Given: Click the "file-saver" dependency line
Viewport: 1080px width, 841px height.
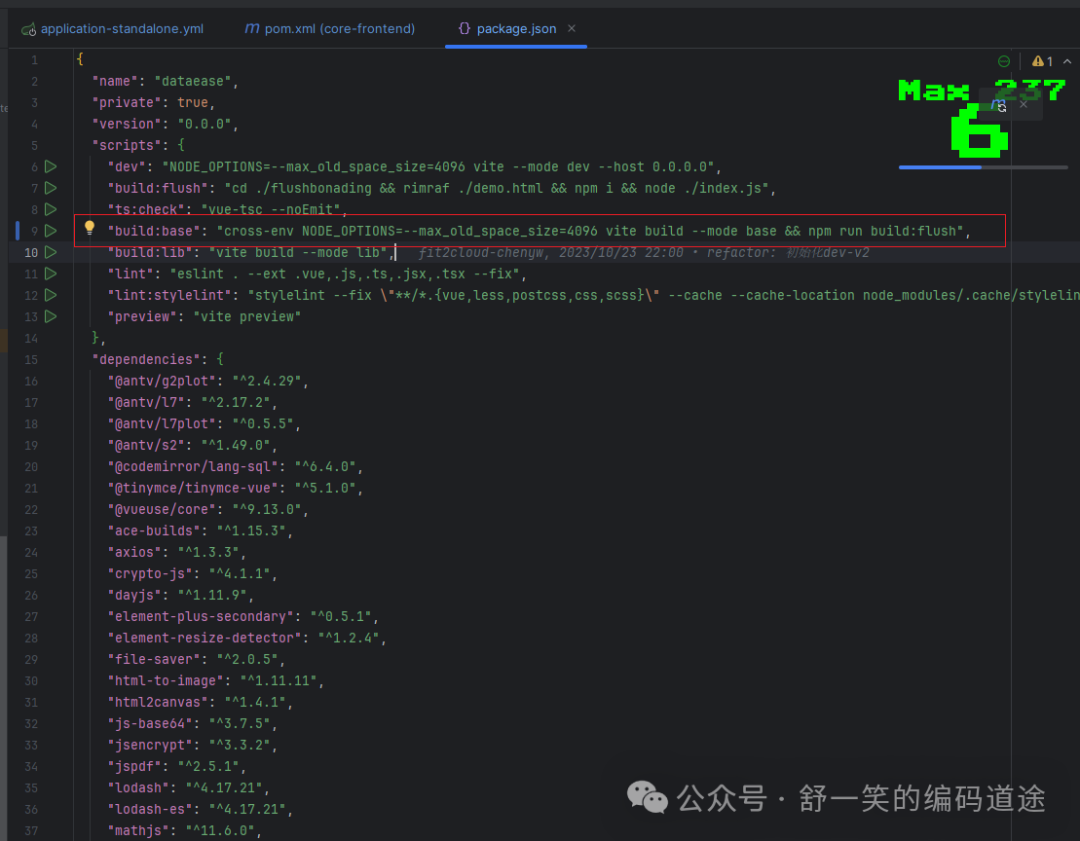Looking at the screenshot, I should [196, 659].
